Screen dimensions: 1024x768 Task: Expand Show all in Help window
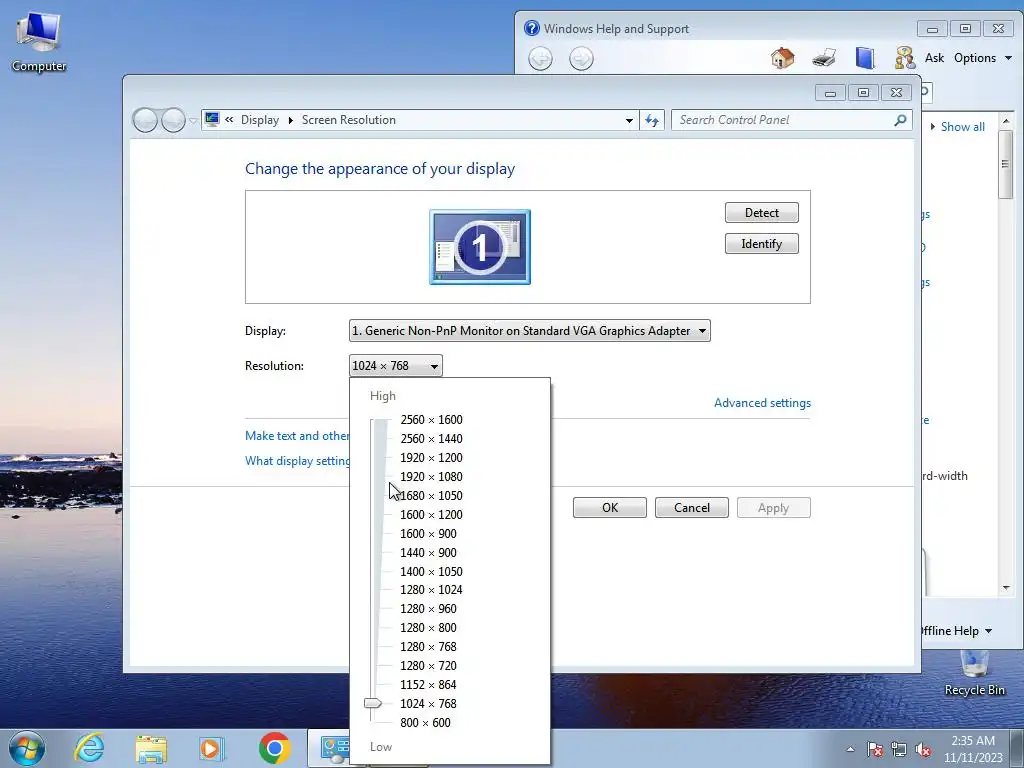958,127
